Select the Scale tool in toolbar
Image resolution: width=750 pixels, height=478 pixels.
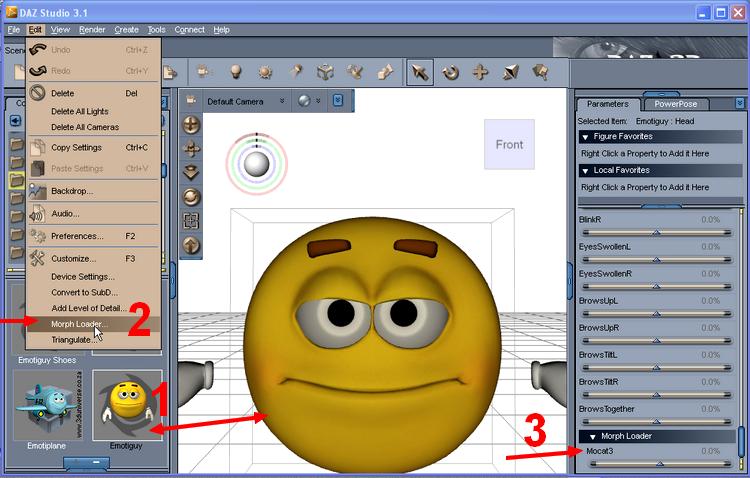tap(510, 73)
